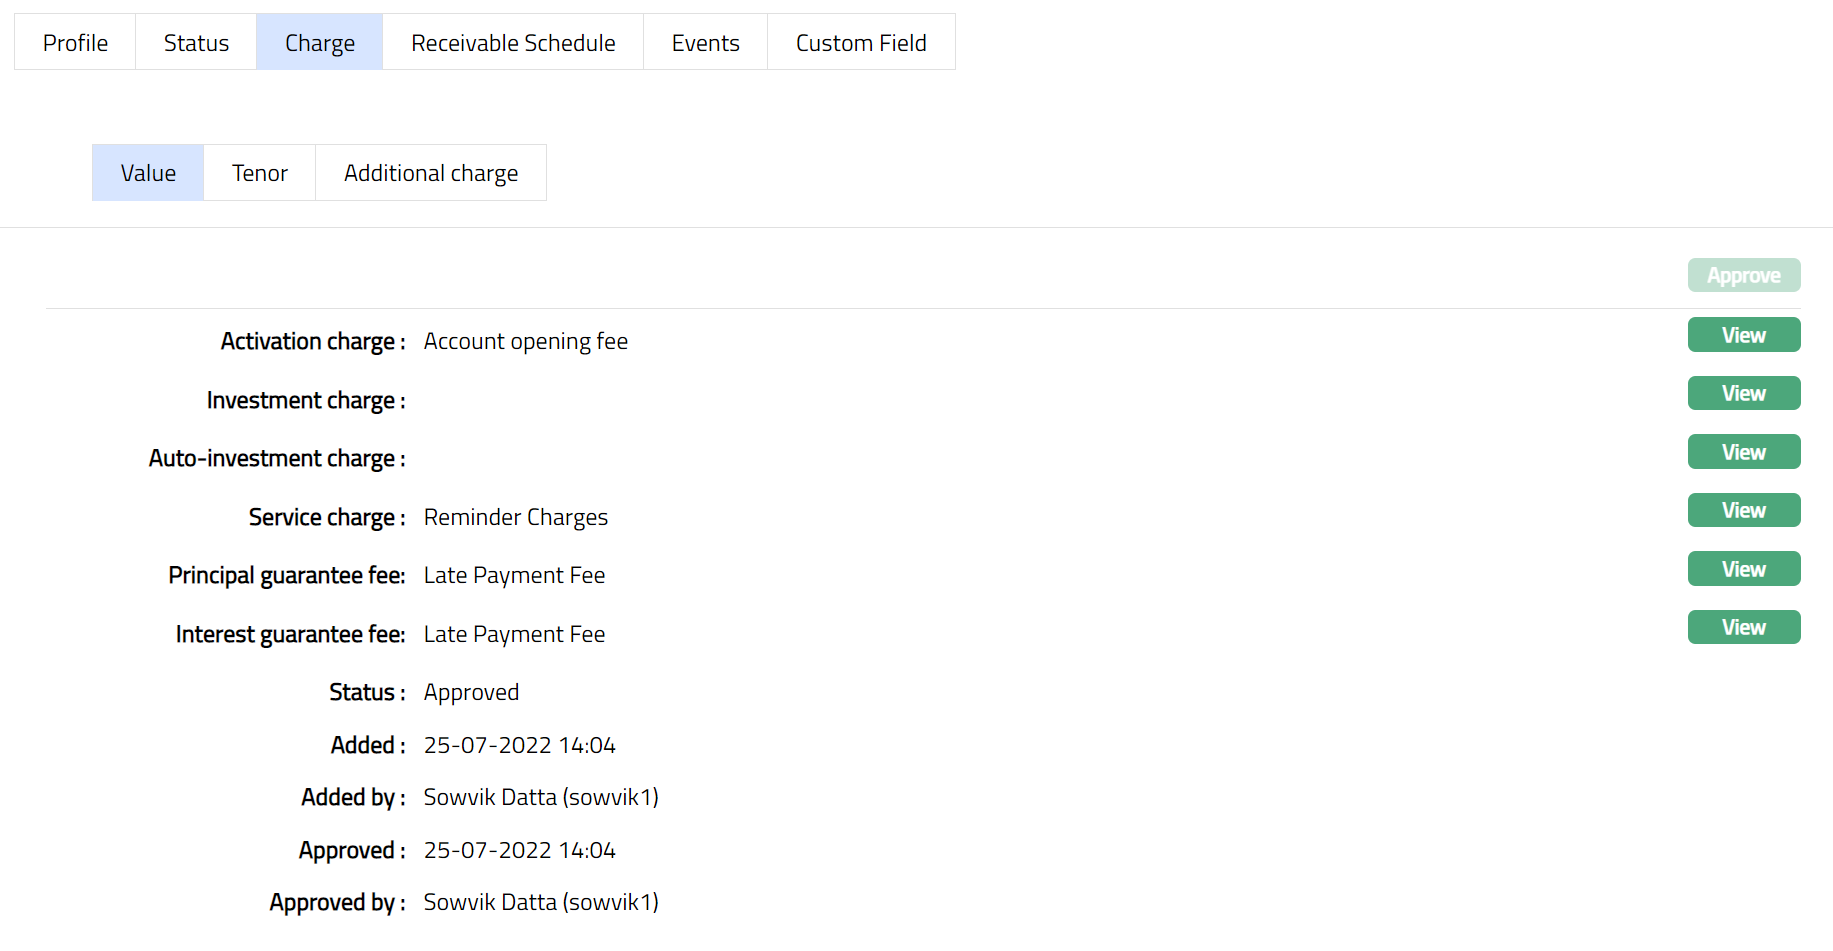Switch to the Status tab
Viewport: 1833px width, 951px height.
(196, 43)
